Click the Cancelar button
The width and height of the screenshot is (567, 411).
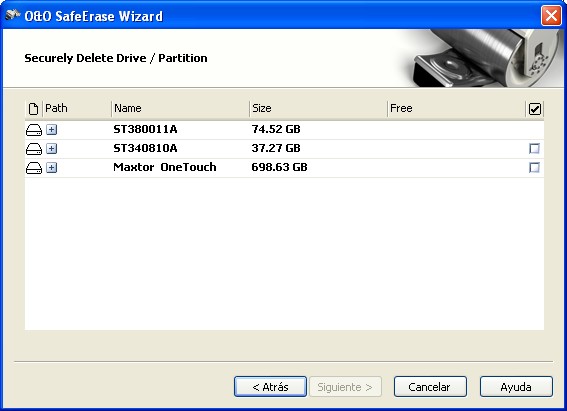tap(430, 387)
